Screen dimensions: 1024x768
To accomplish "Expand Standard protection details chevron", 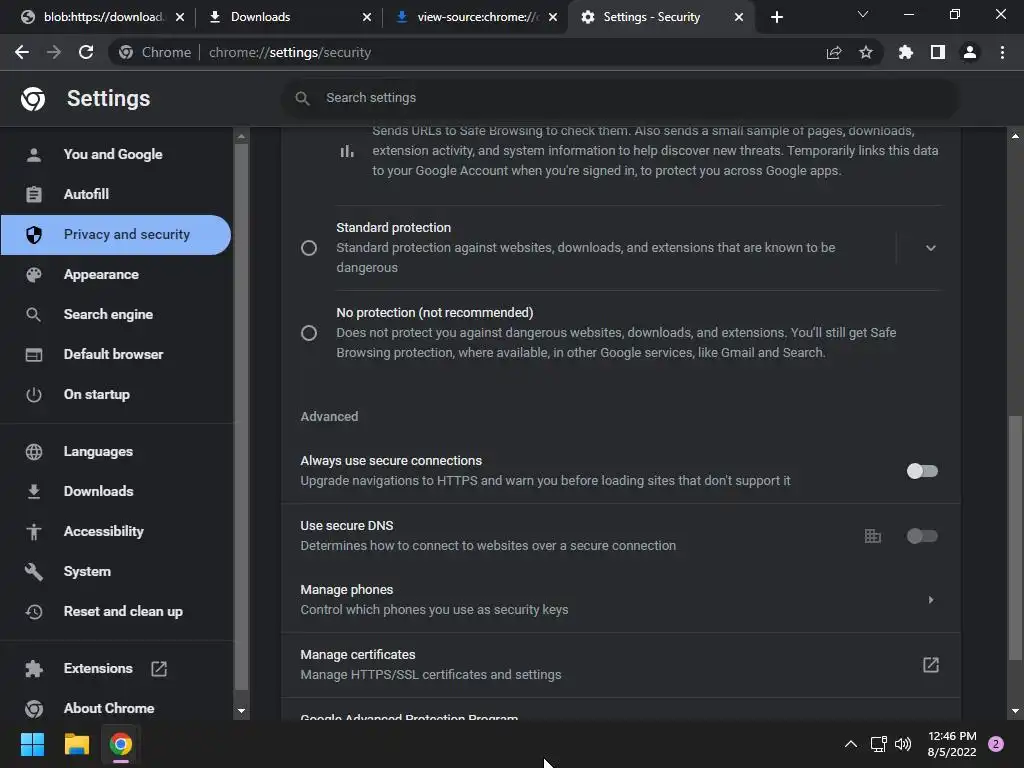I will pyautogui.click(x=931, y=248).
